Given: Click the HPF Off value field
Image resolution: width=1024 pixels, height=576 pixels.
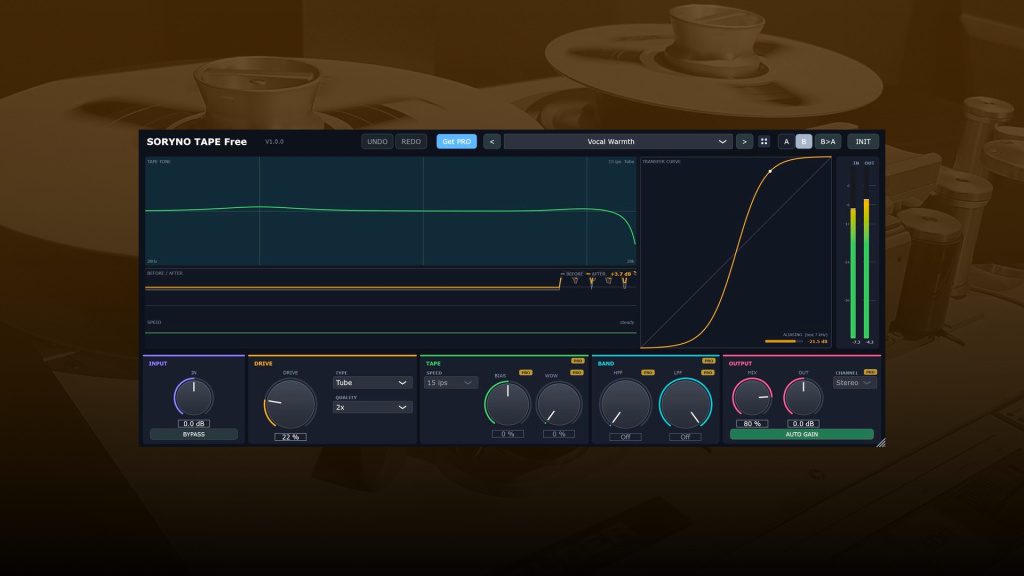Looking at the screenshot, I should pos(625,437).
